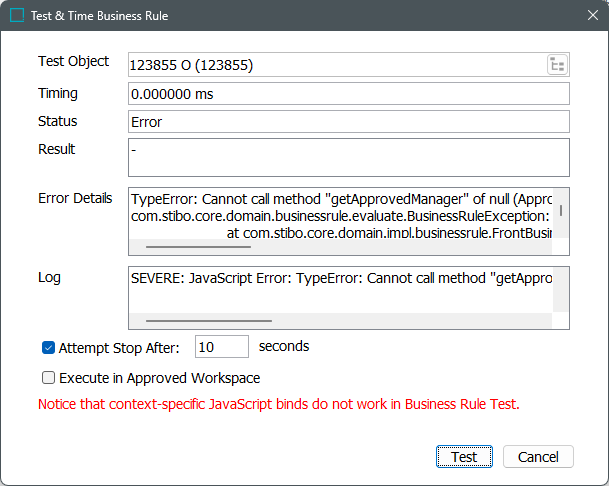Click the Error Details text area

click(x=340, y=214)
